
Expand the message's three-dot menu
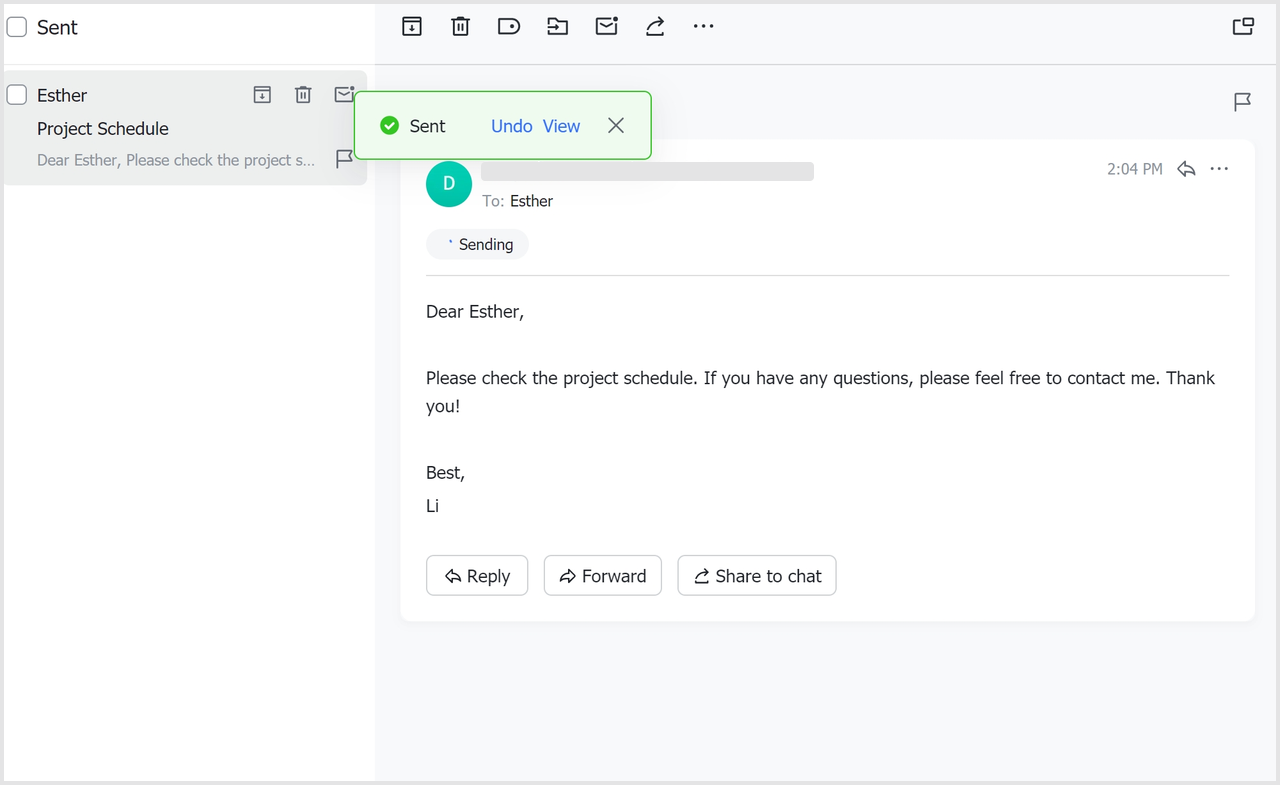[x=1219, y=169]
